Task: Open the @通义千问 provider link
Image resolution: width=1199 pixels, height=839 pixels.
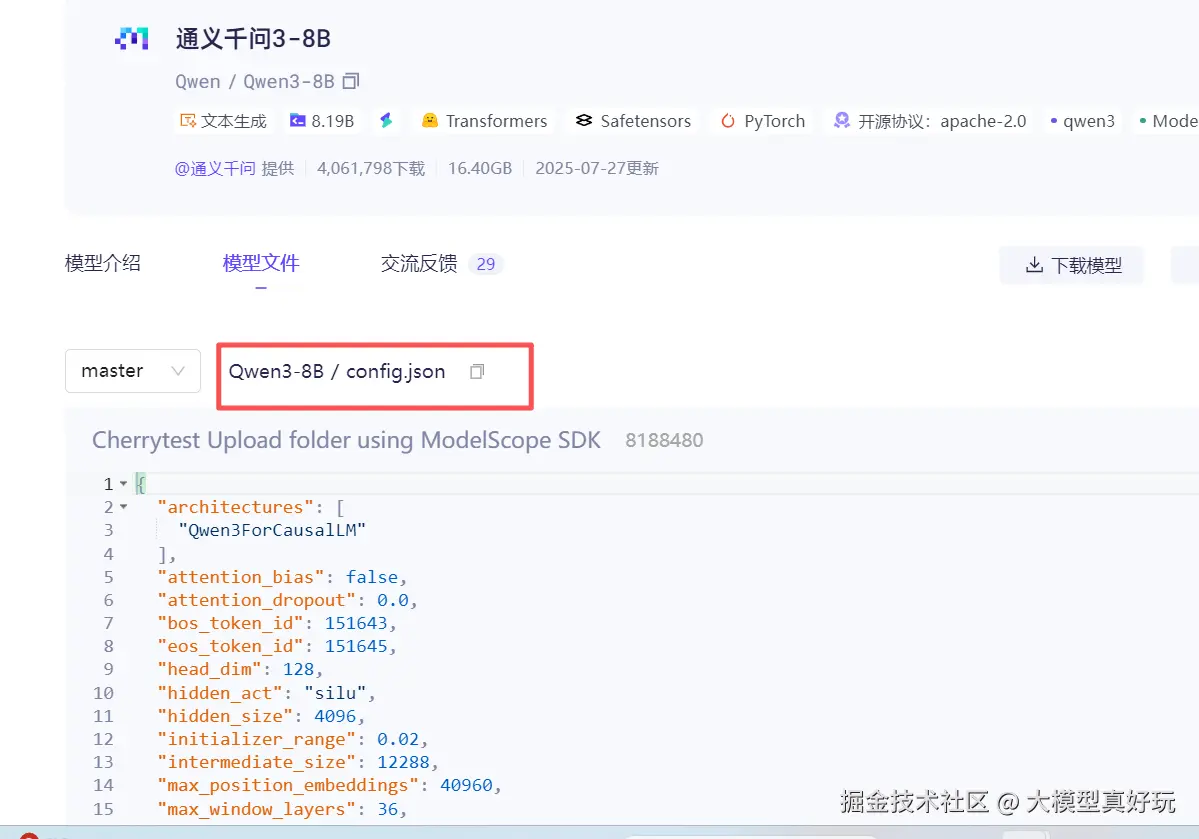Action: pyautogui.click(x=215, y=168)
